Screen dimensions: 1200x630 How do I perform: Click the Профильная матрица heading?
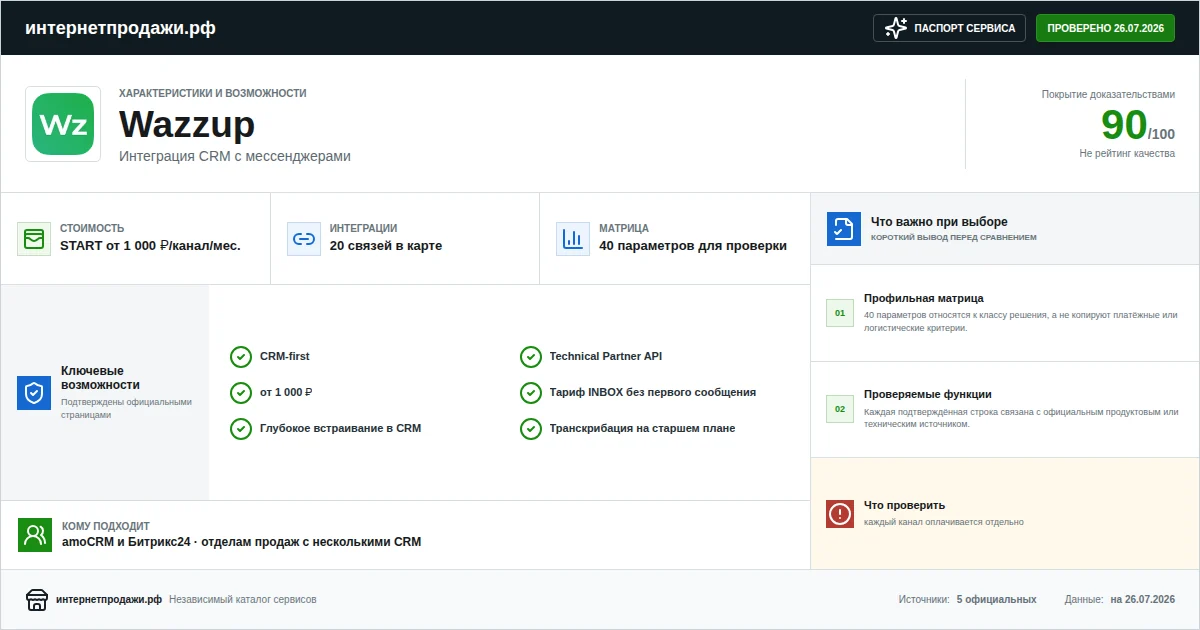tap(924, 298)
